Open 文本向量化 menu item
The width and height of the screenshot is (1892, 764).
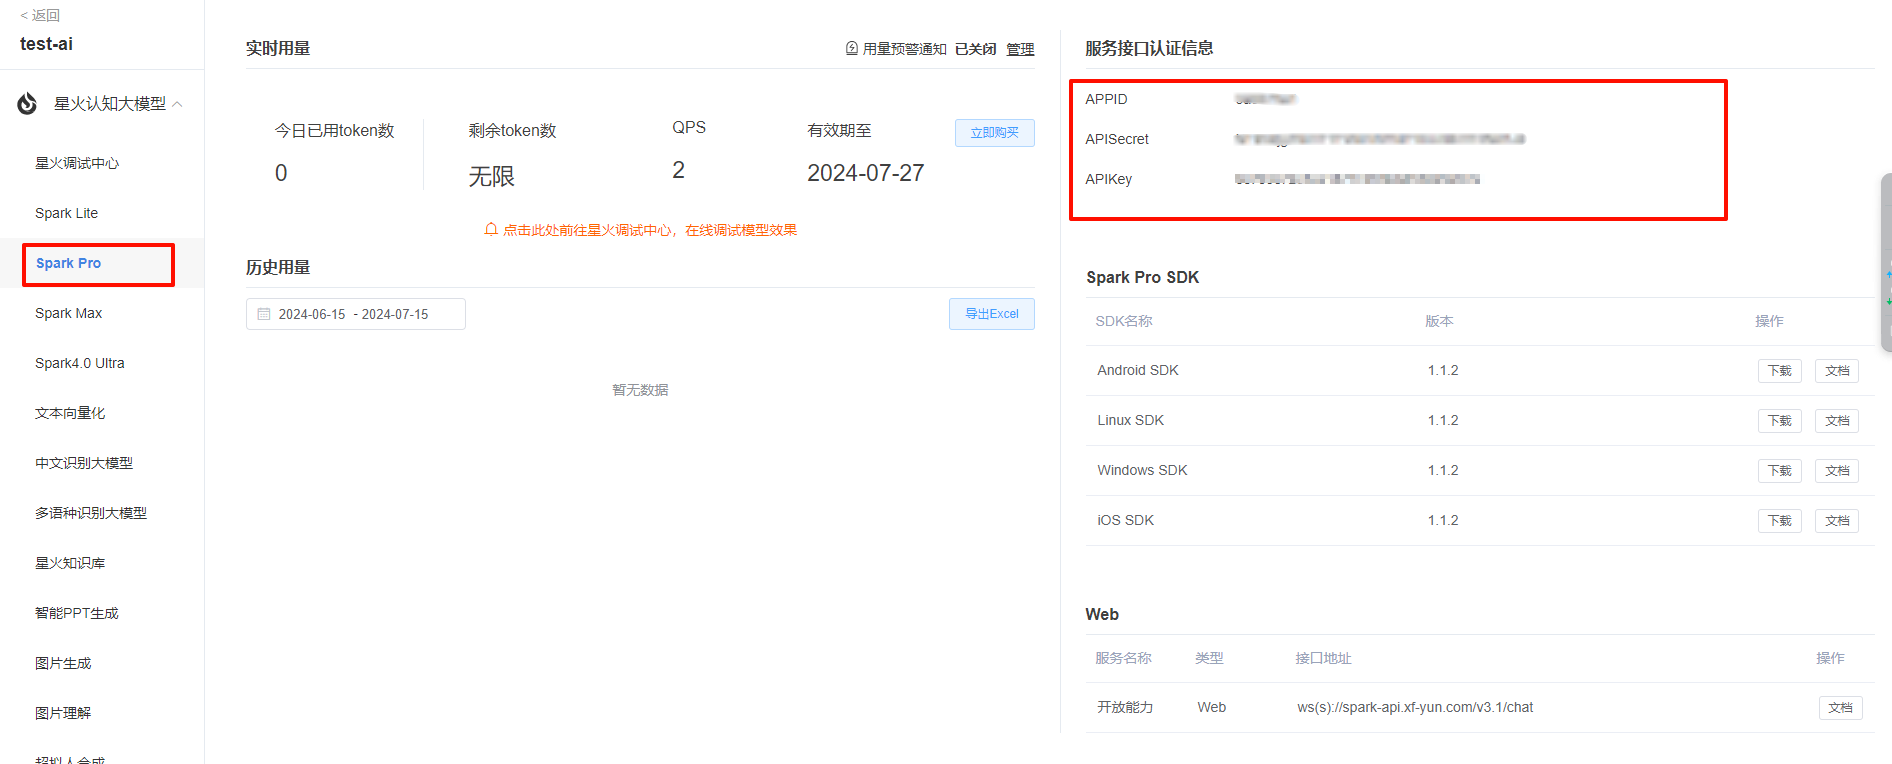tap(70, 413)
